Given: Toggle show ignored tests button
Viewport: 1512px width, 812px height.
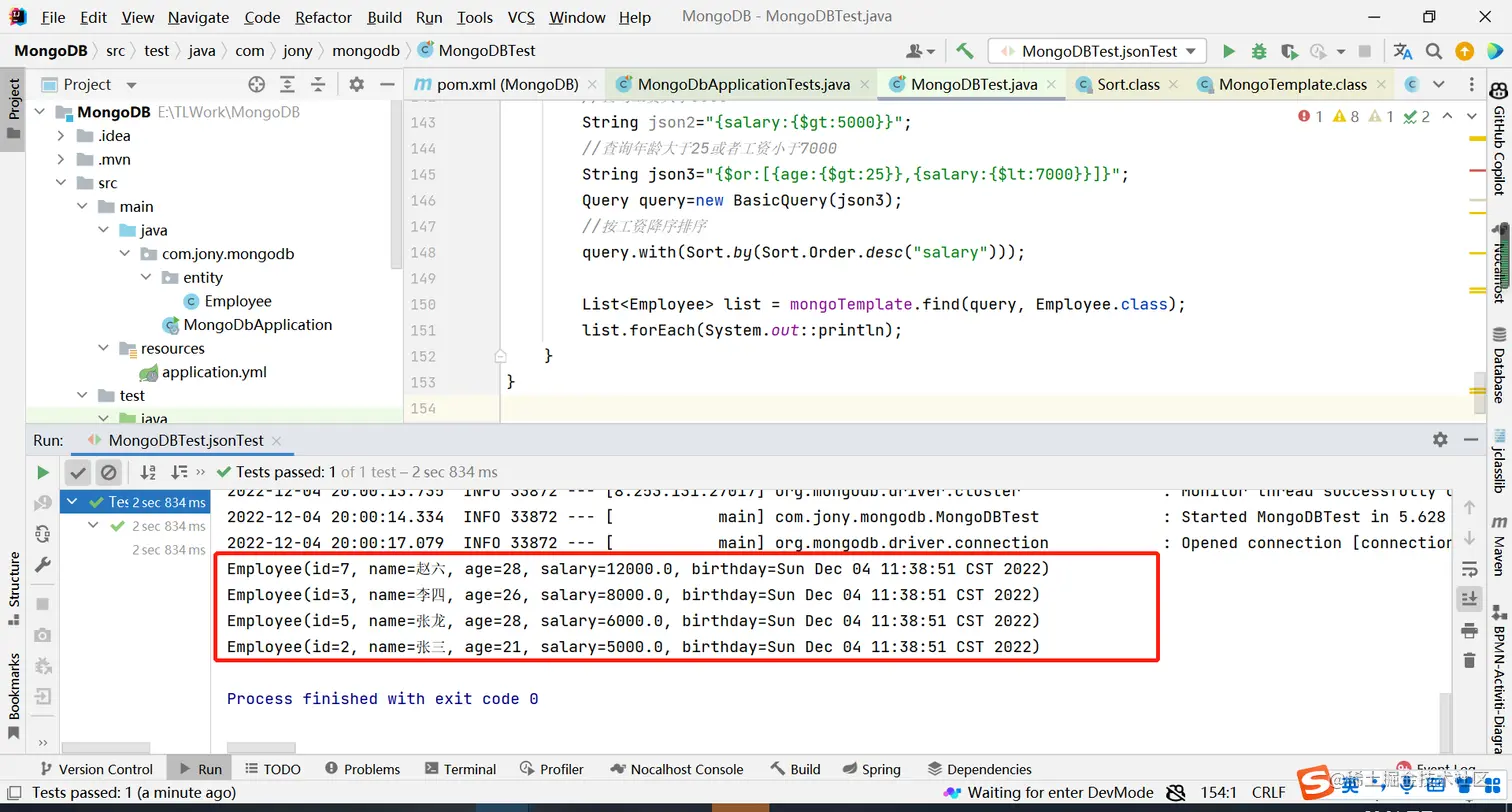Looking at the screenshot, I should point(109,472).
